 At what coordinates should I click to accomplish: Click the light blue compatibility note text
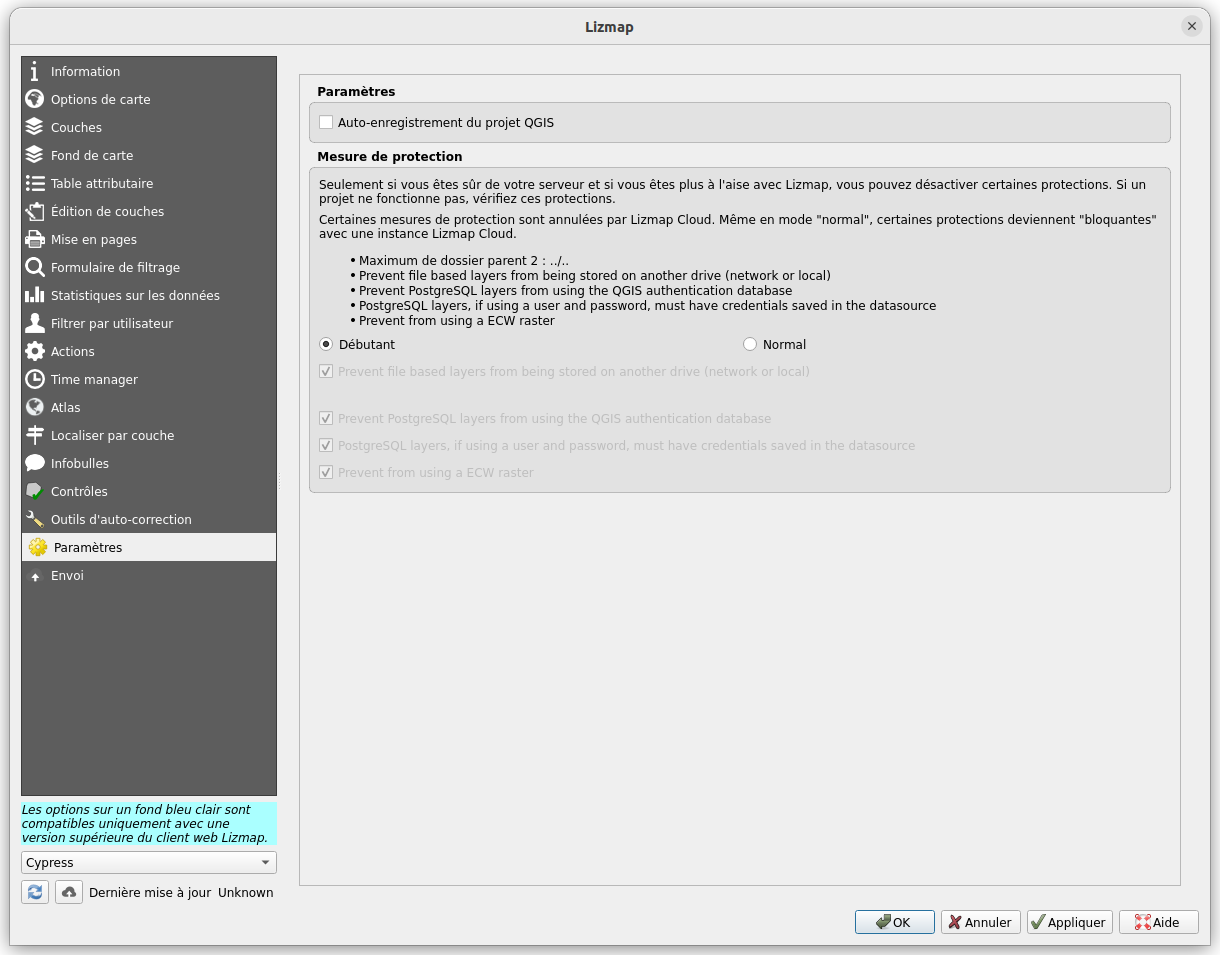149,824
